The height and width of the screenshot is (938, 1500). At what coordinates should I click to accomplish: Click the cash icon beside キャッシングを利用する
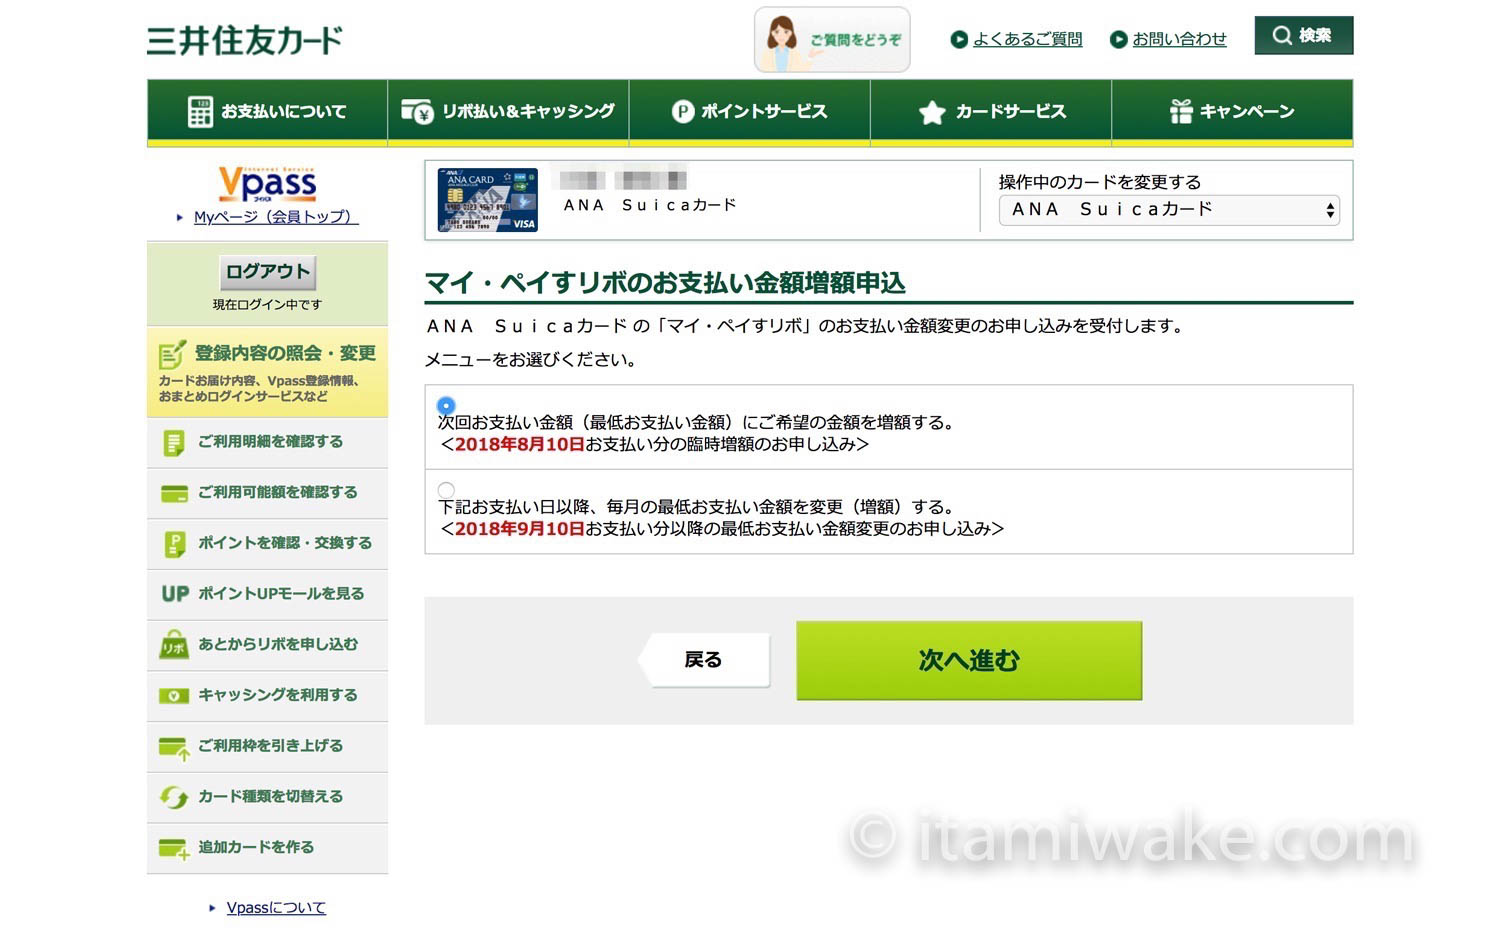click(174, 696)
